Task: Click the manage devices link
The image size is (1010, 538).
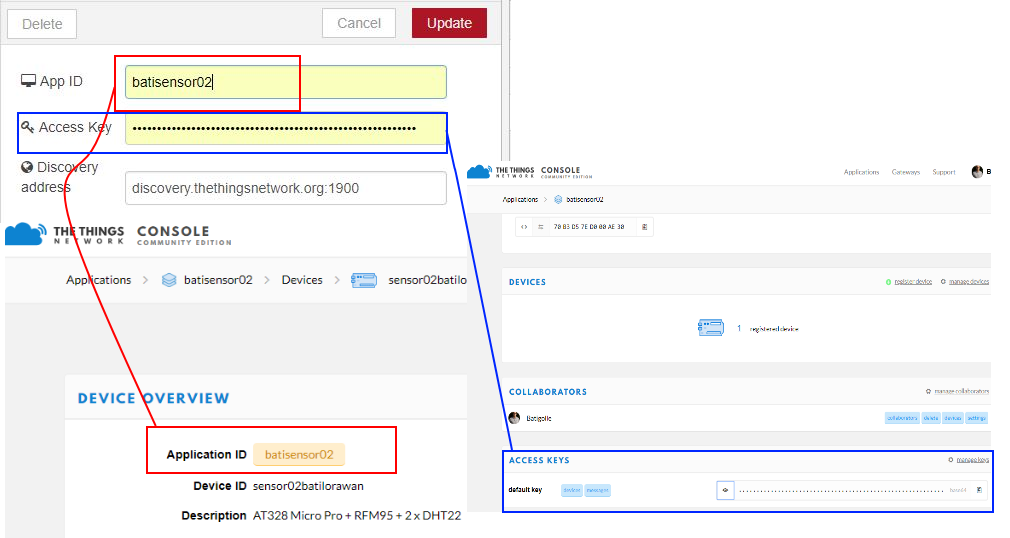Action: pyautogui.click(x=968, y=282)
